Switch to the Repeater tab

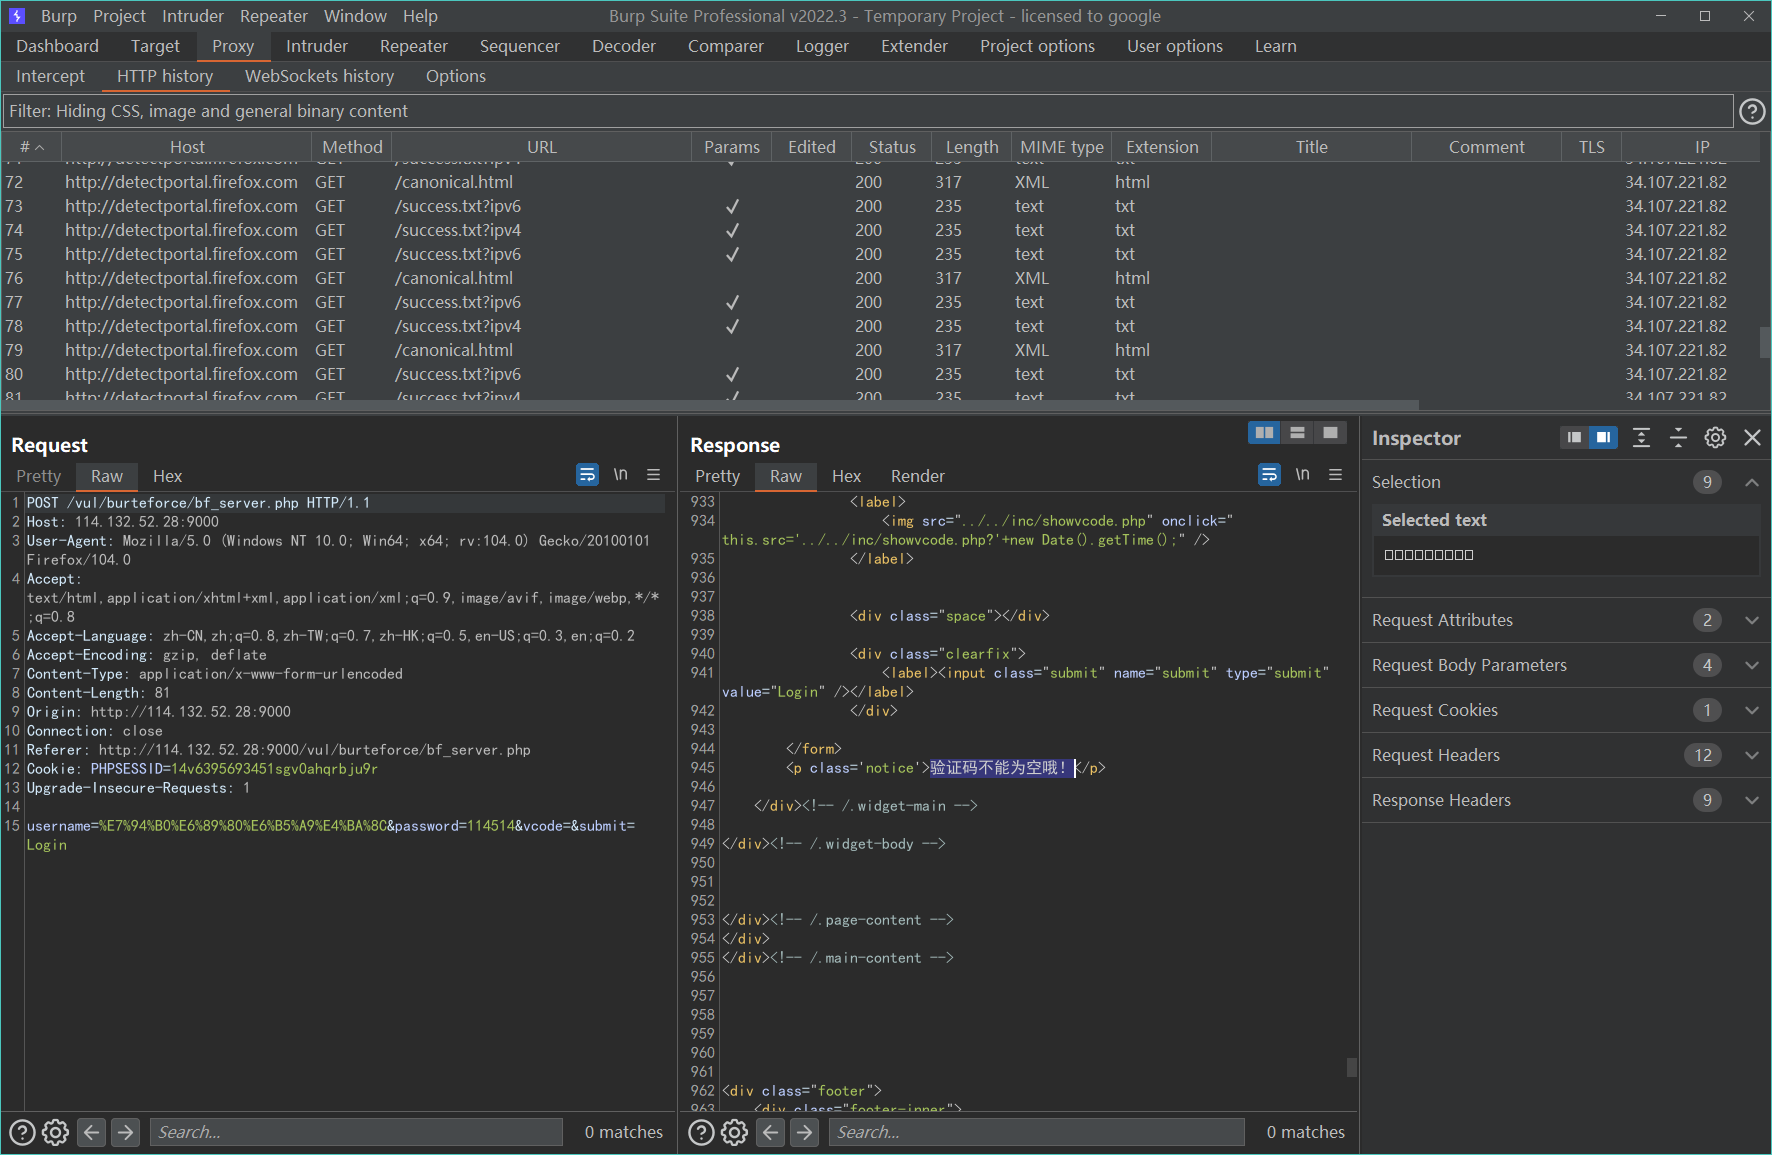click(414, 46)
